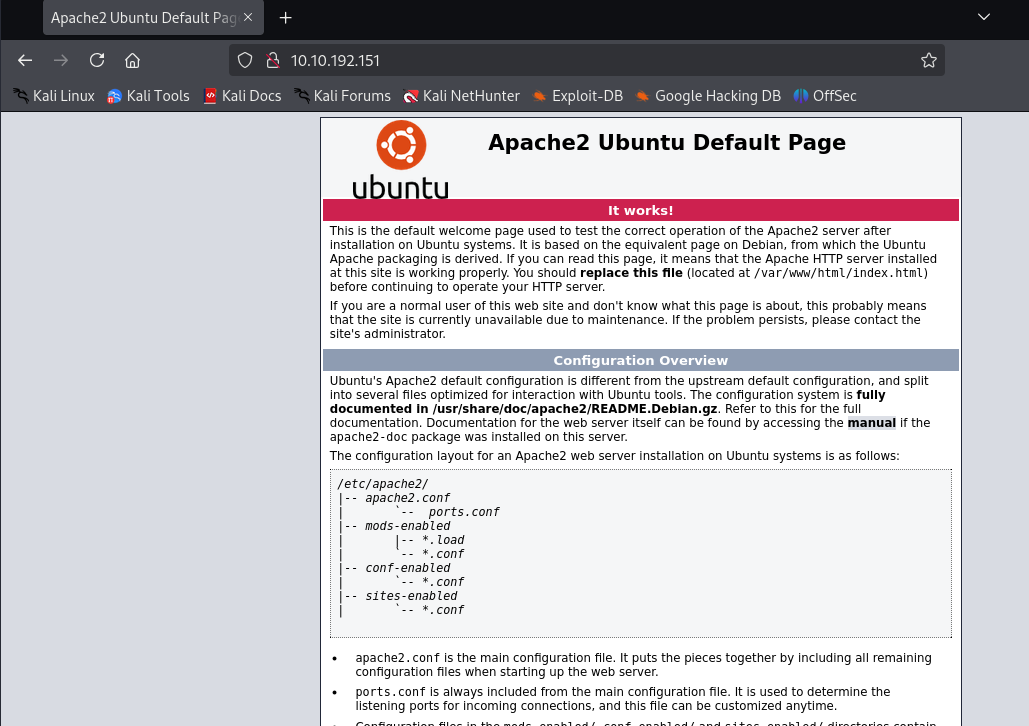Click the Ubuntu logo image

pos(400,160)
